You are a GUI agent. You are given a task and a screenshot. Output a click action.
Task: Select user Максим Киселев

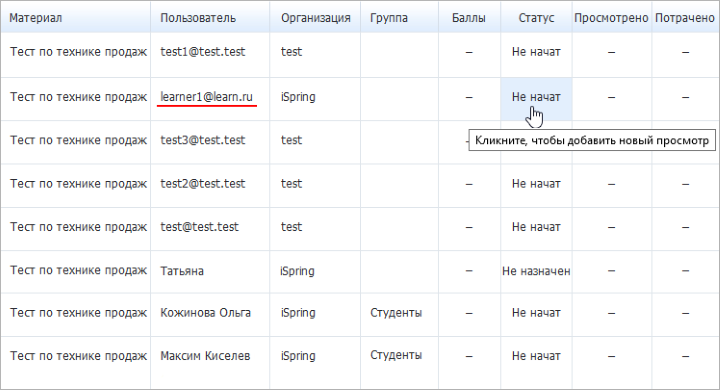pos(205,356)
